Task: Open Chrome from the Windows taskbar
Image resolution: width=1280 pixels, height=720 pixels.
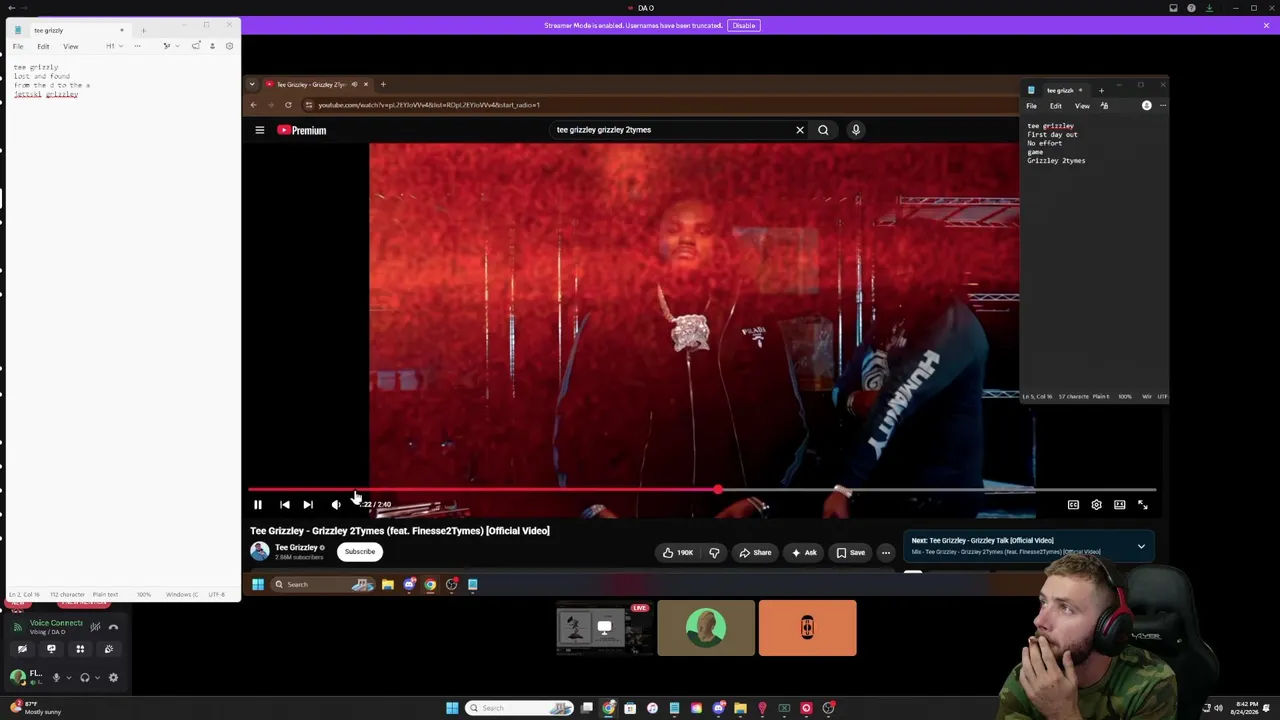Action: pyautogui.click(x=609, y=708)
